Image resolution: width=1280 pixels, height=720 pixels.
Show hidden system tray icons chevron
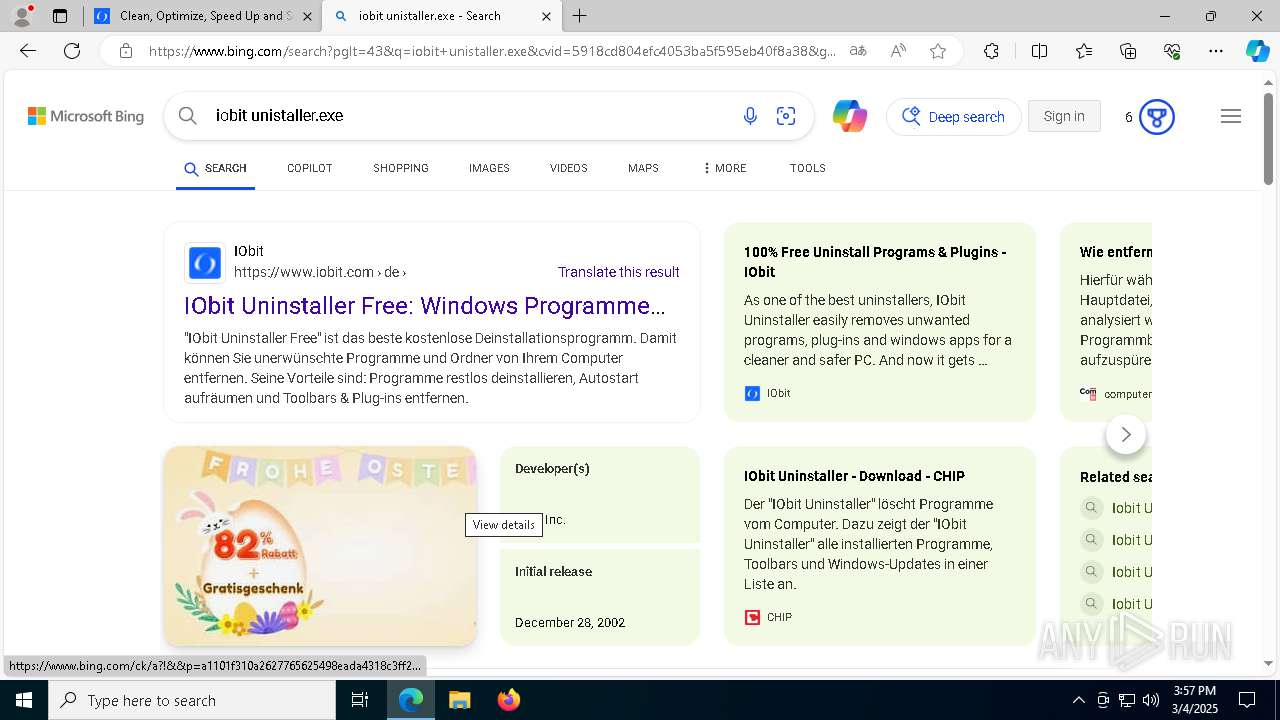click(x=1079, y=700)
